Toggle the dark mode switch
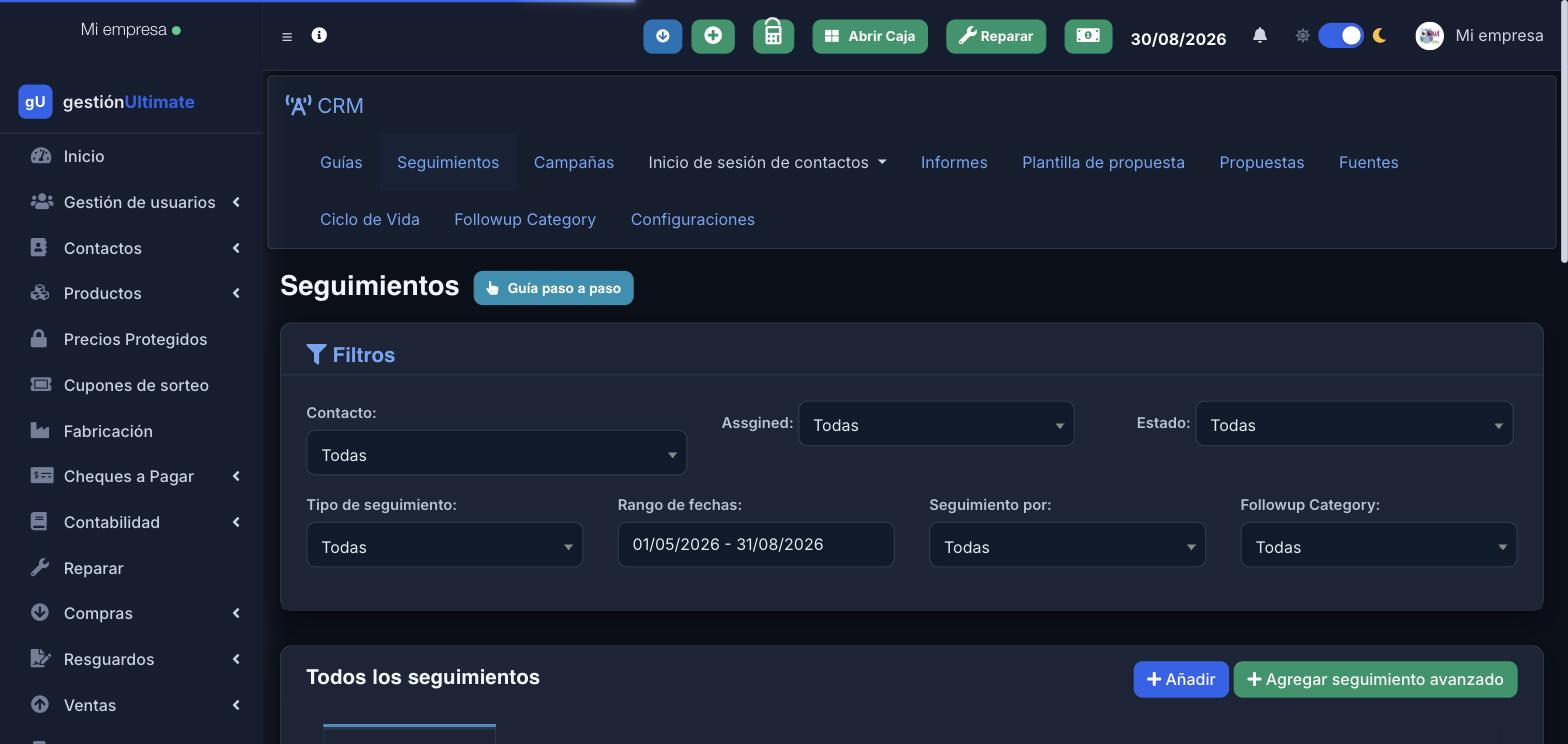Screen dimensions: 1568x744 pyautogui.click(x=1341, y=36)
